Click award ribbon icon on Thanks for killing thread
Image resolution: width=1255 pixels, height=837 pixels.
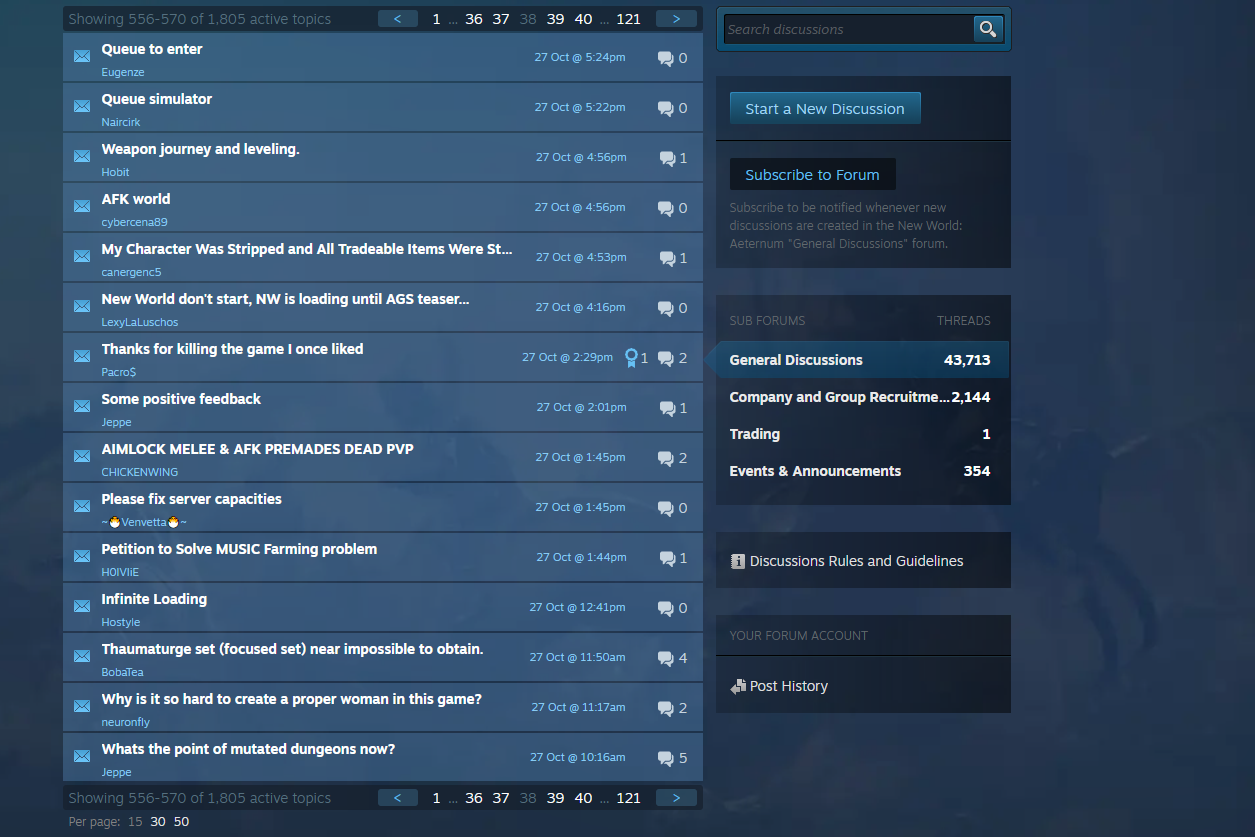tap(631, 357)
